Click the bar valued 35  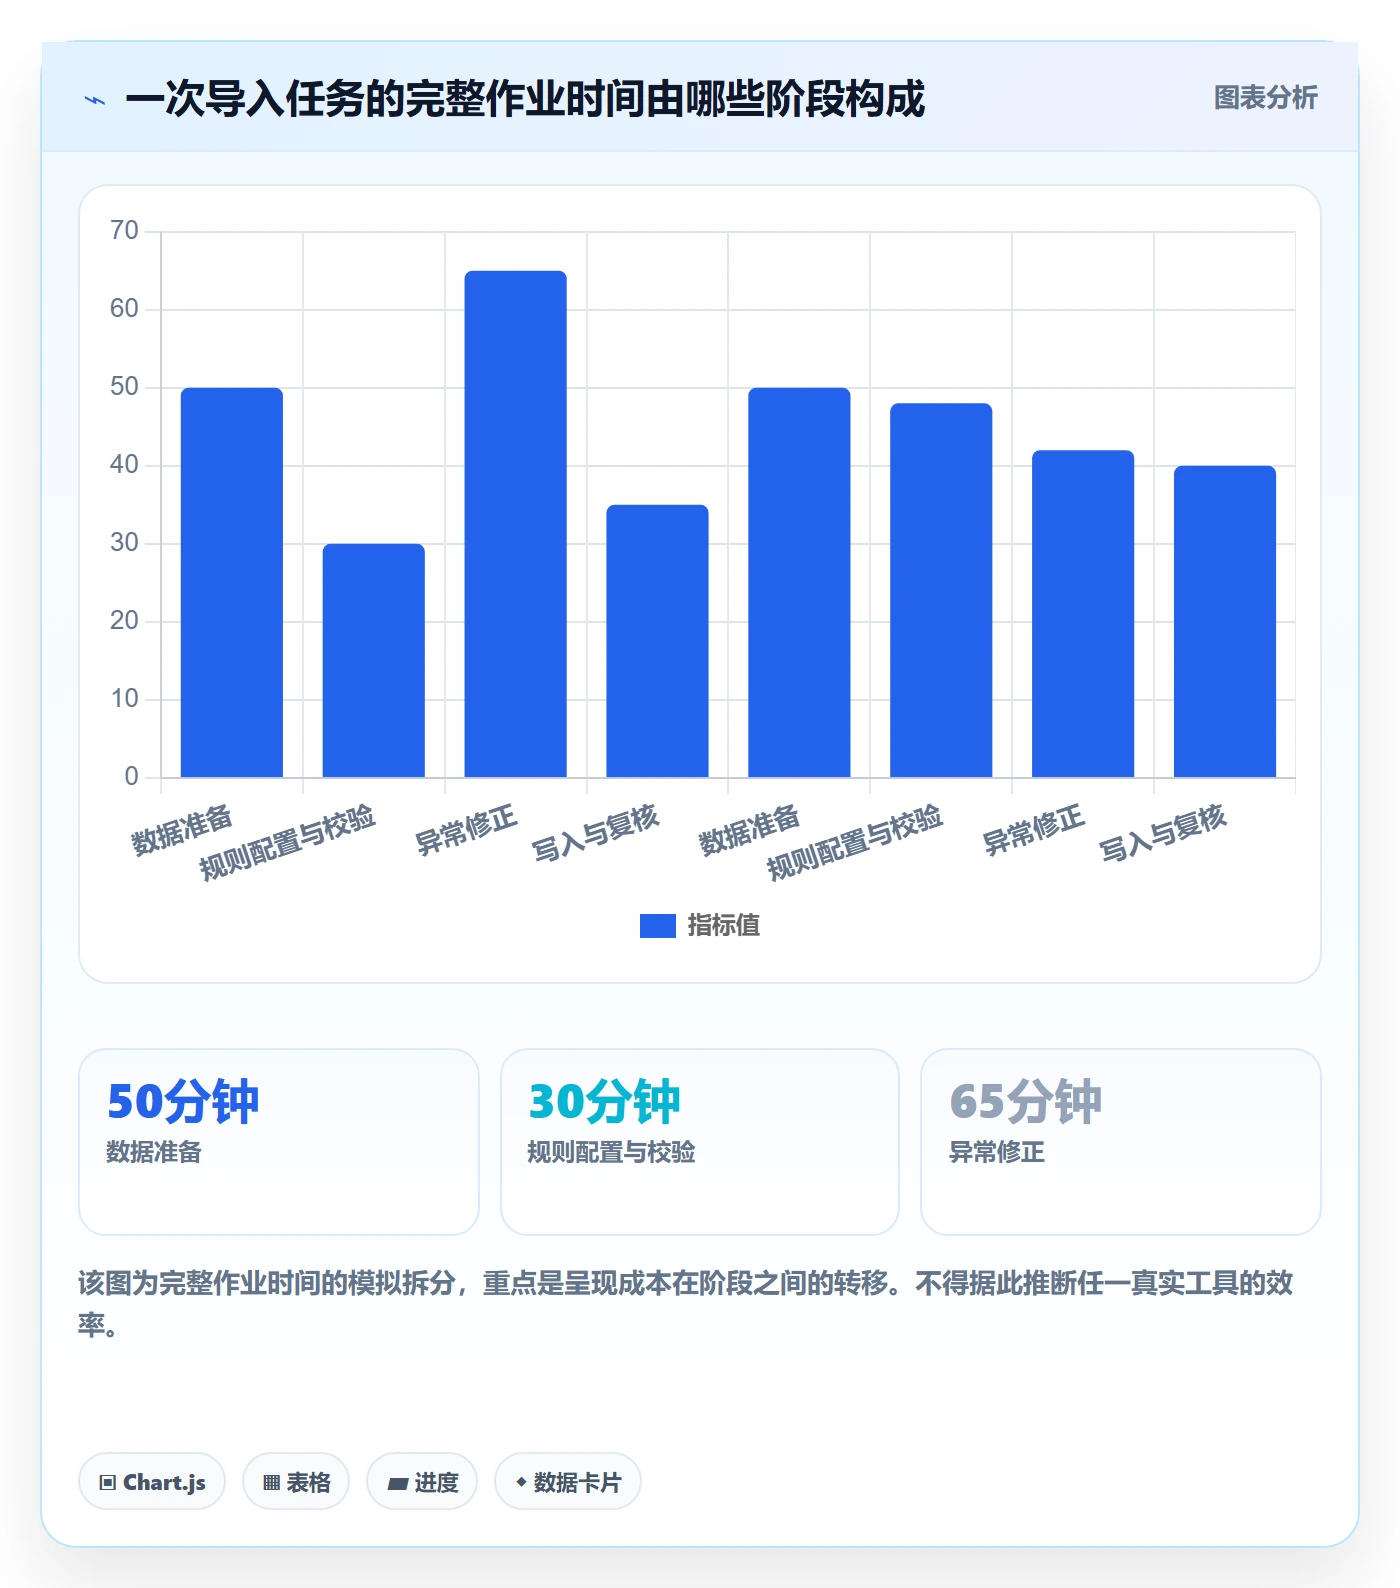pos(658,641)
